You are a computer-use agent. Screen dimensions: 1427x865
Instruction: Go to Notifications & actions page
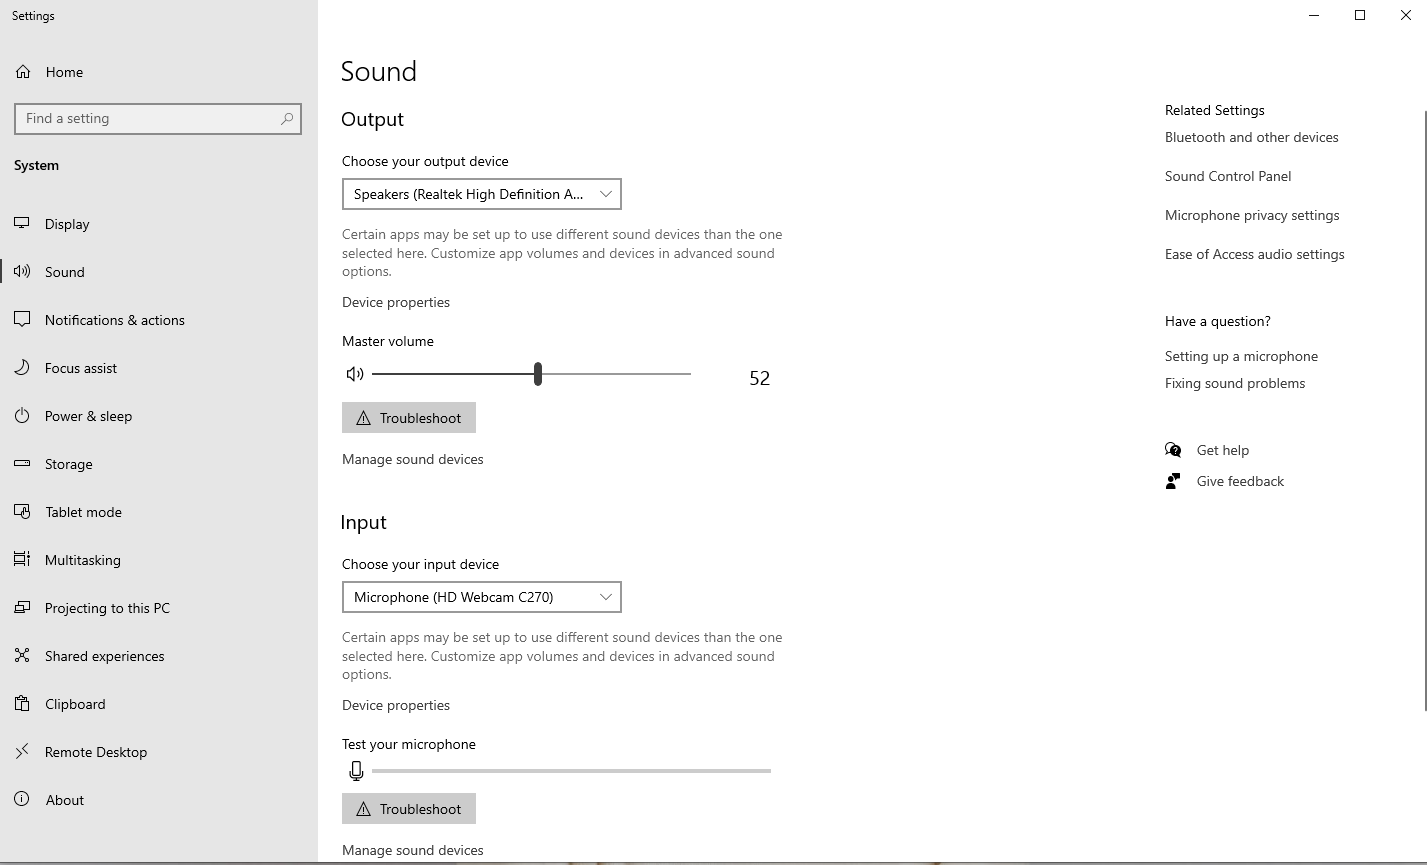[115, 320]
